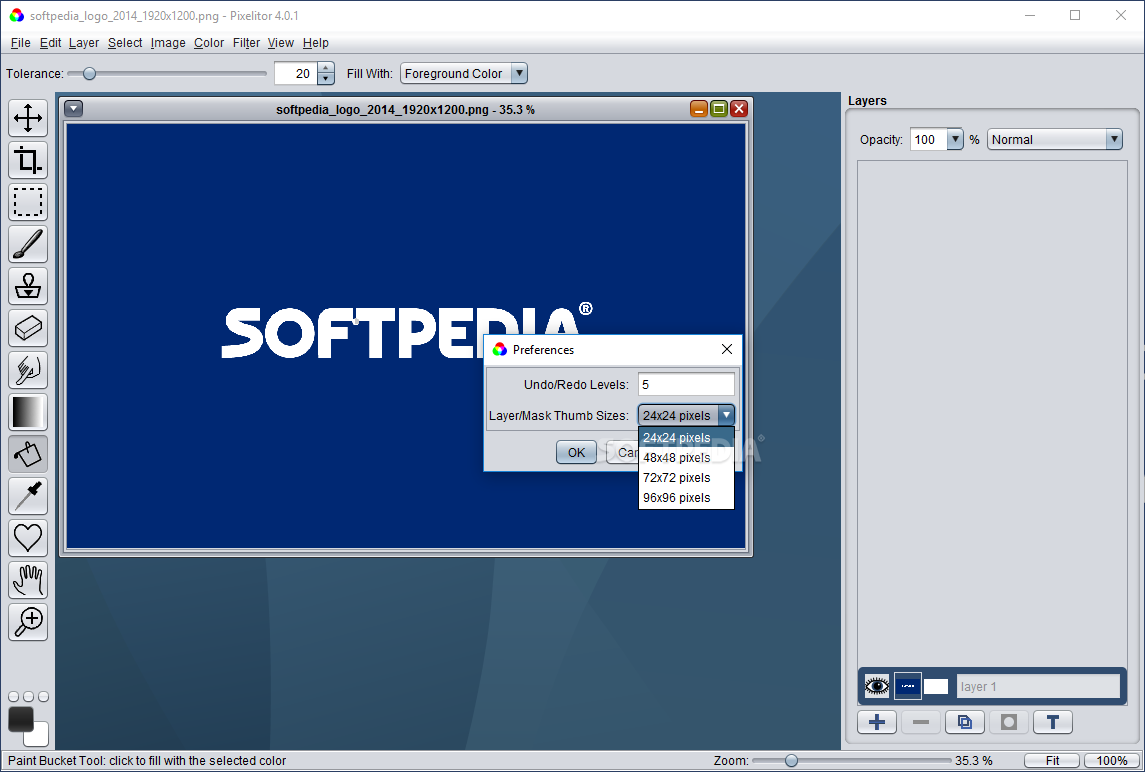Image resolution: width=1145 pixels, height=772 pixels.
Task: Select the layer 1 image thumbnail
Action: pyautogui.click(x=908, y=686)
